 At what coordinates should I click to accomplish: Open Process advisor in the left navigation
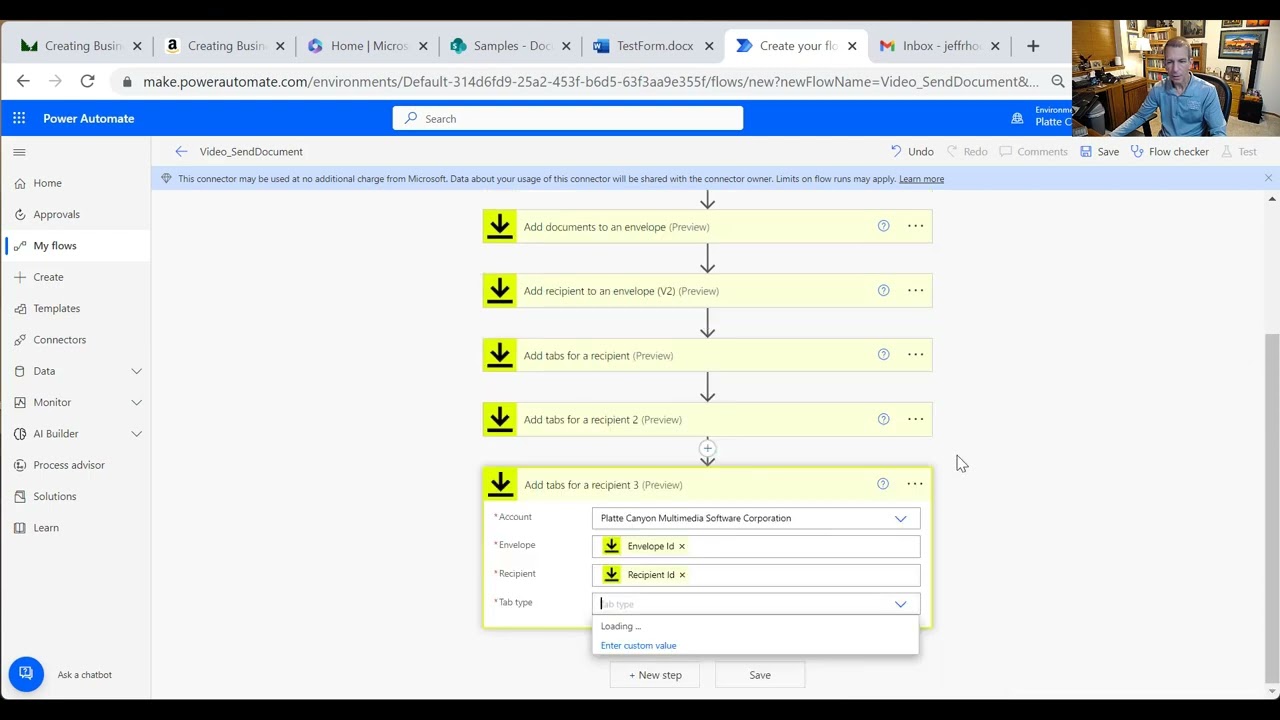coord(76,465)
